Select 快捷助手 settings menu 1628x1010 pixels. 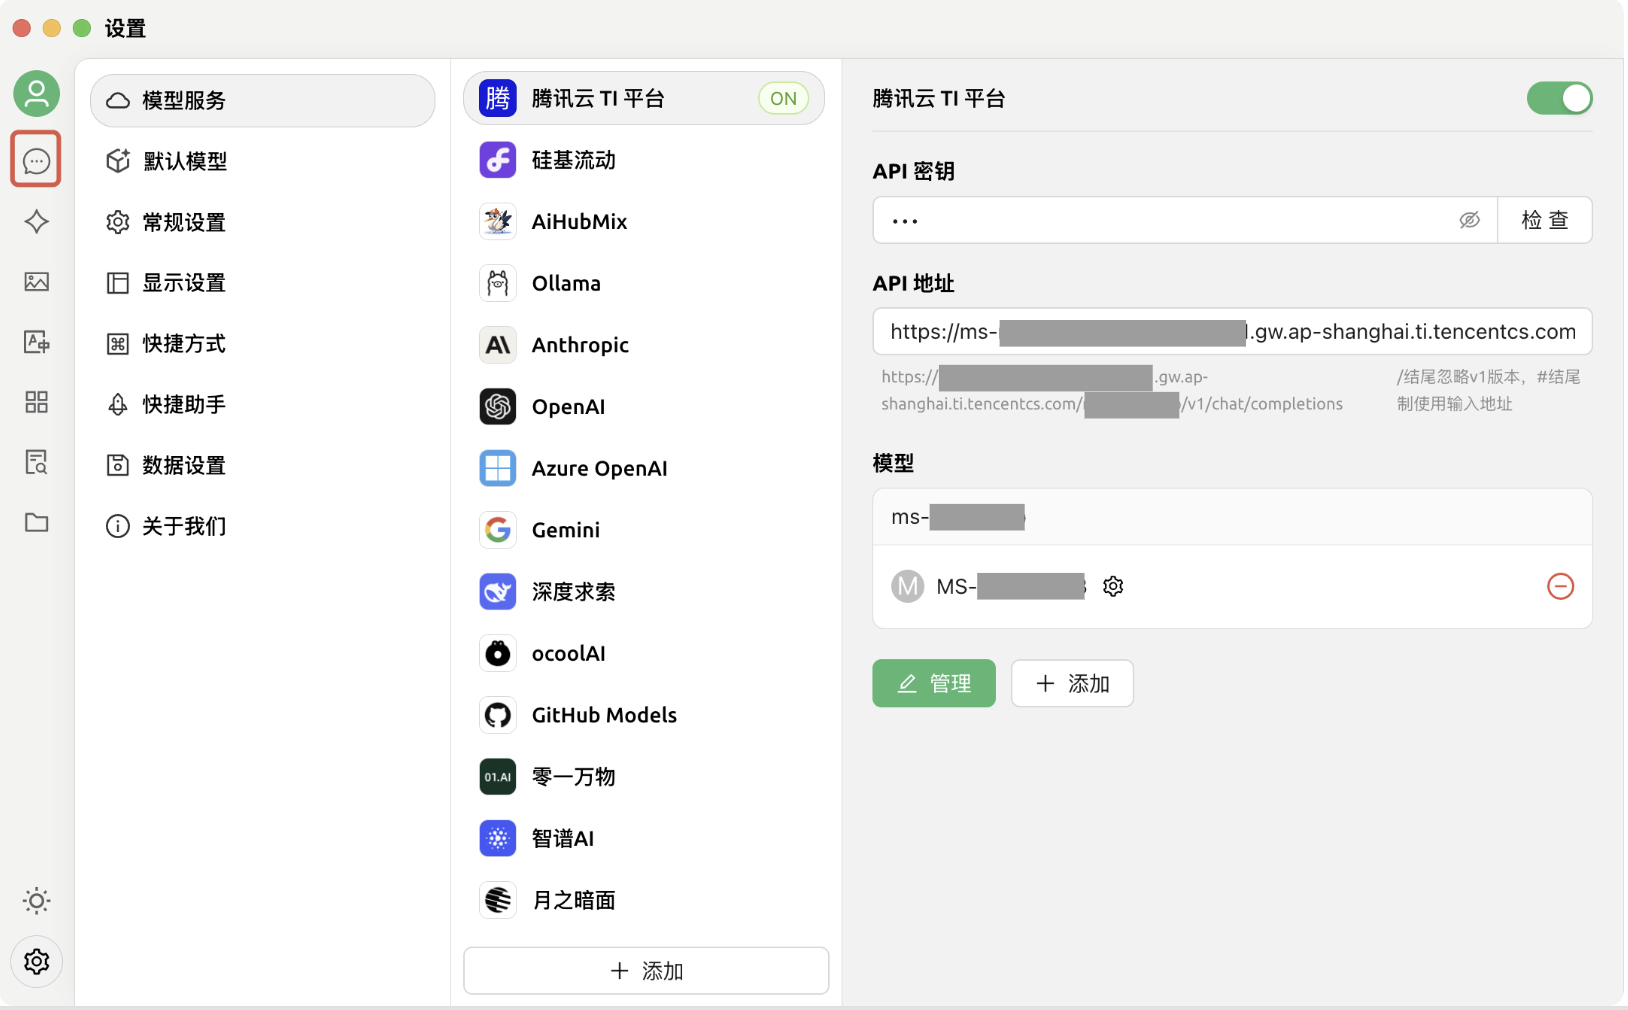[263, 405]
